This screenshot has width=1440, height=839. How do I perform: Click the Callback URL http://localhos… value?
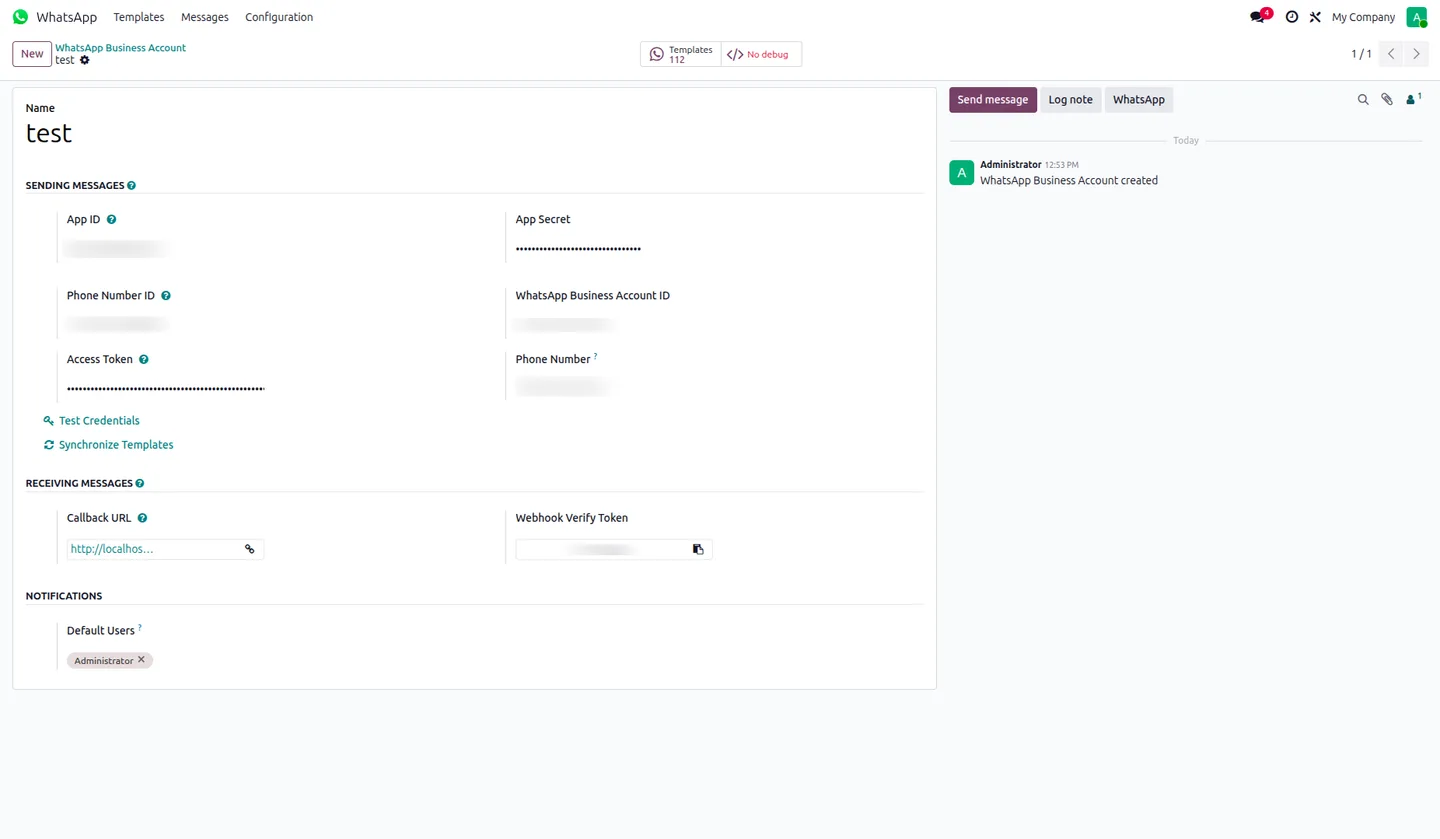tap(112, 549)
